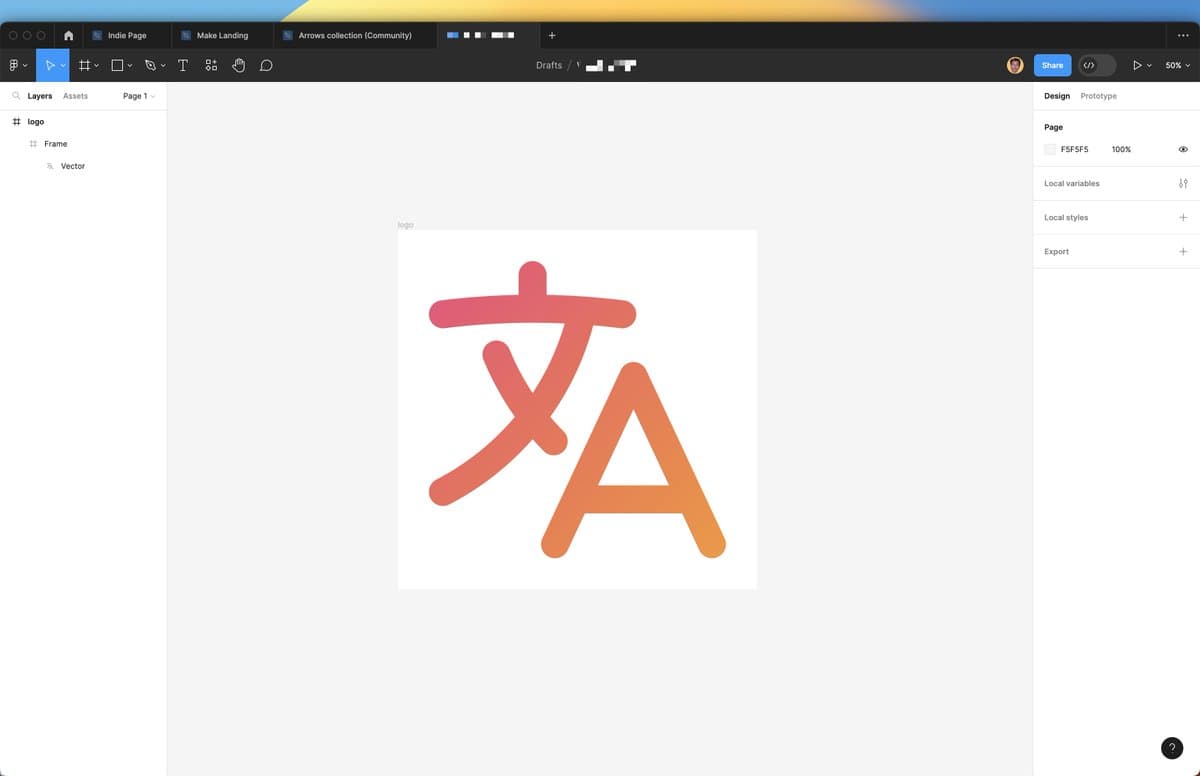The image size is (1200, 776).
Task: Click the Drafts breadcrumb link
Action: point(549,65)
